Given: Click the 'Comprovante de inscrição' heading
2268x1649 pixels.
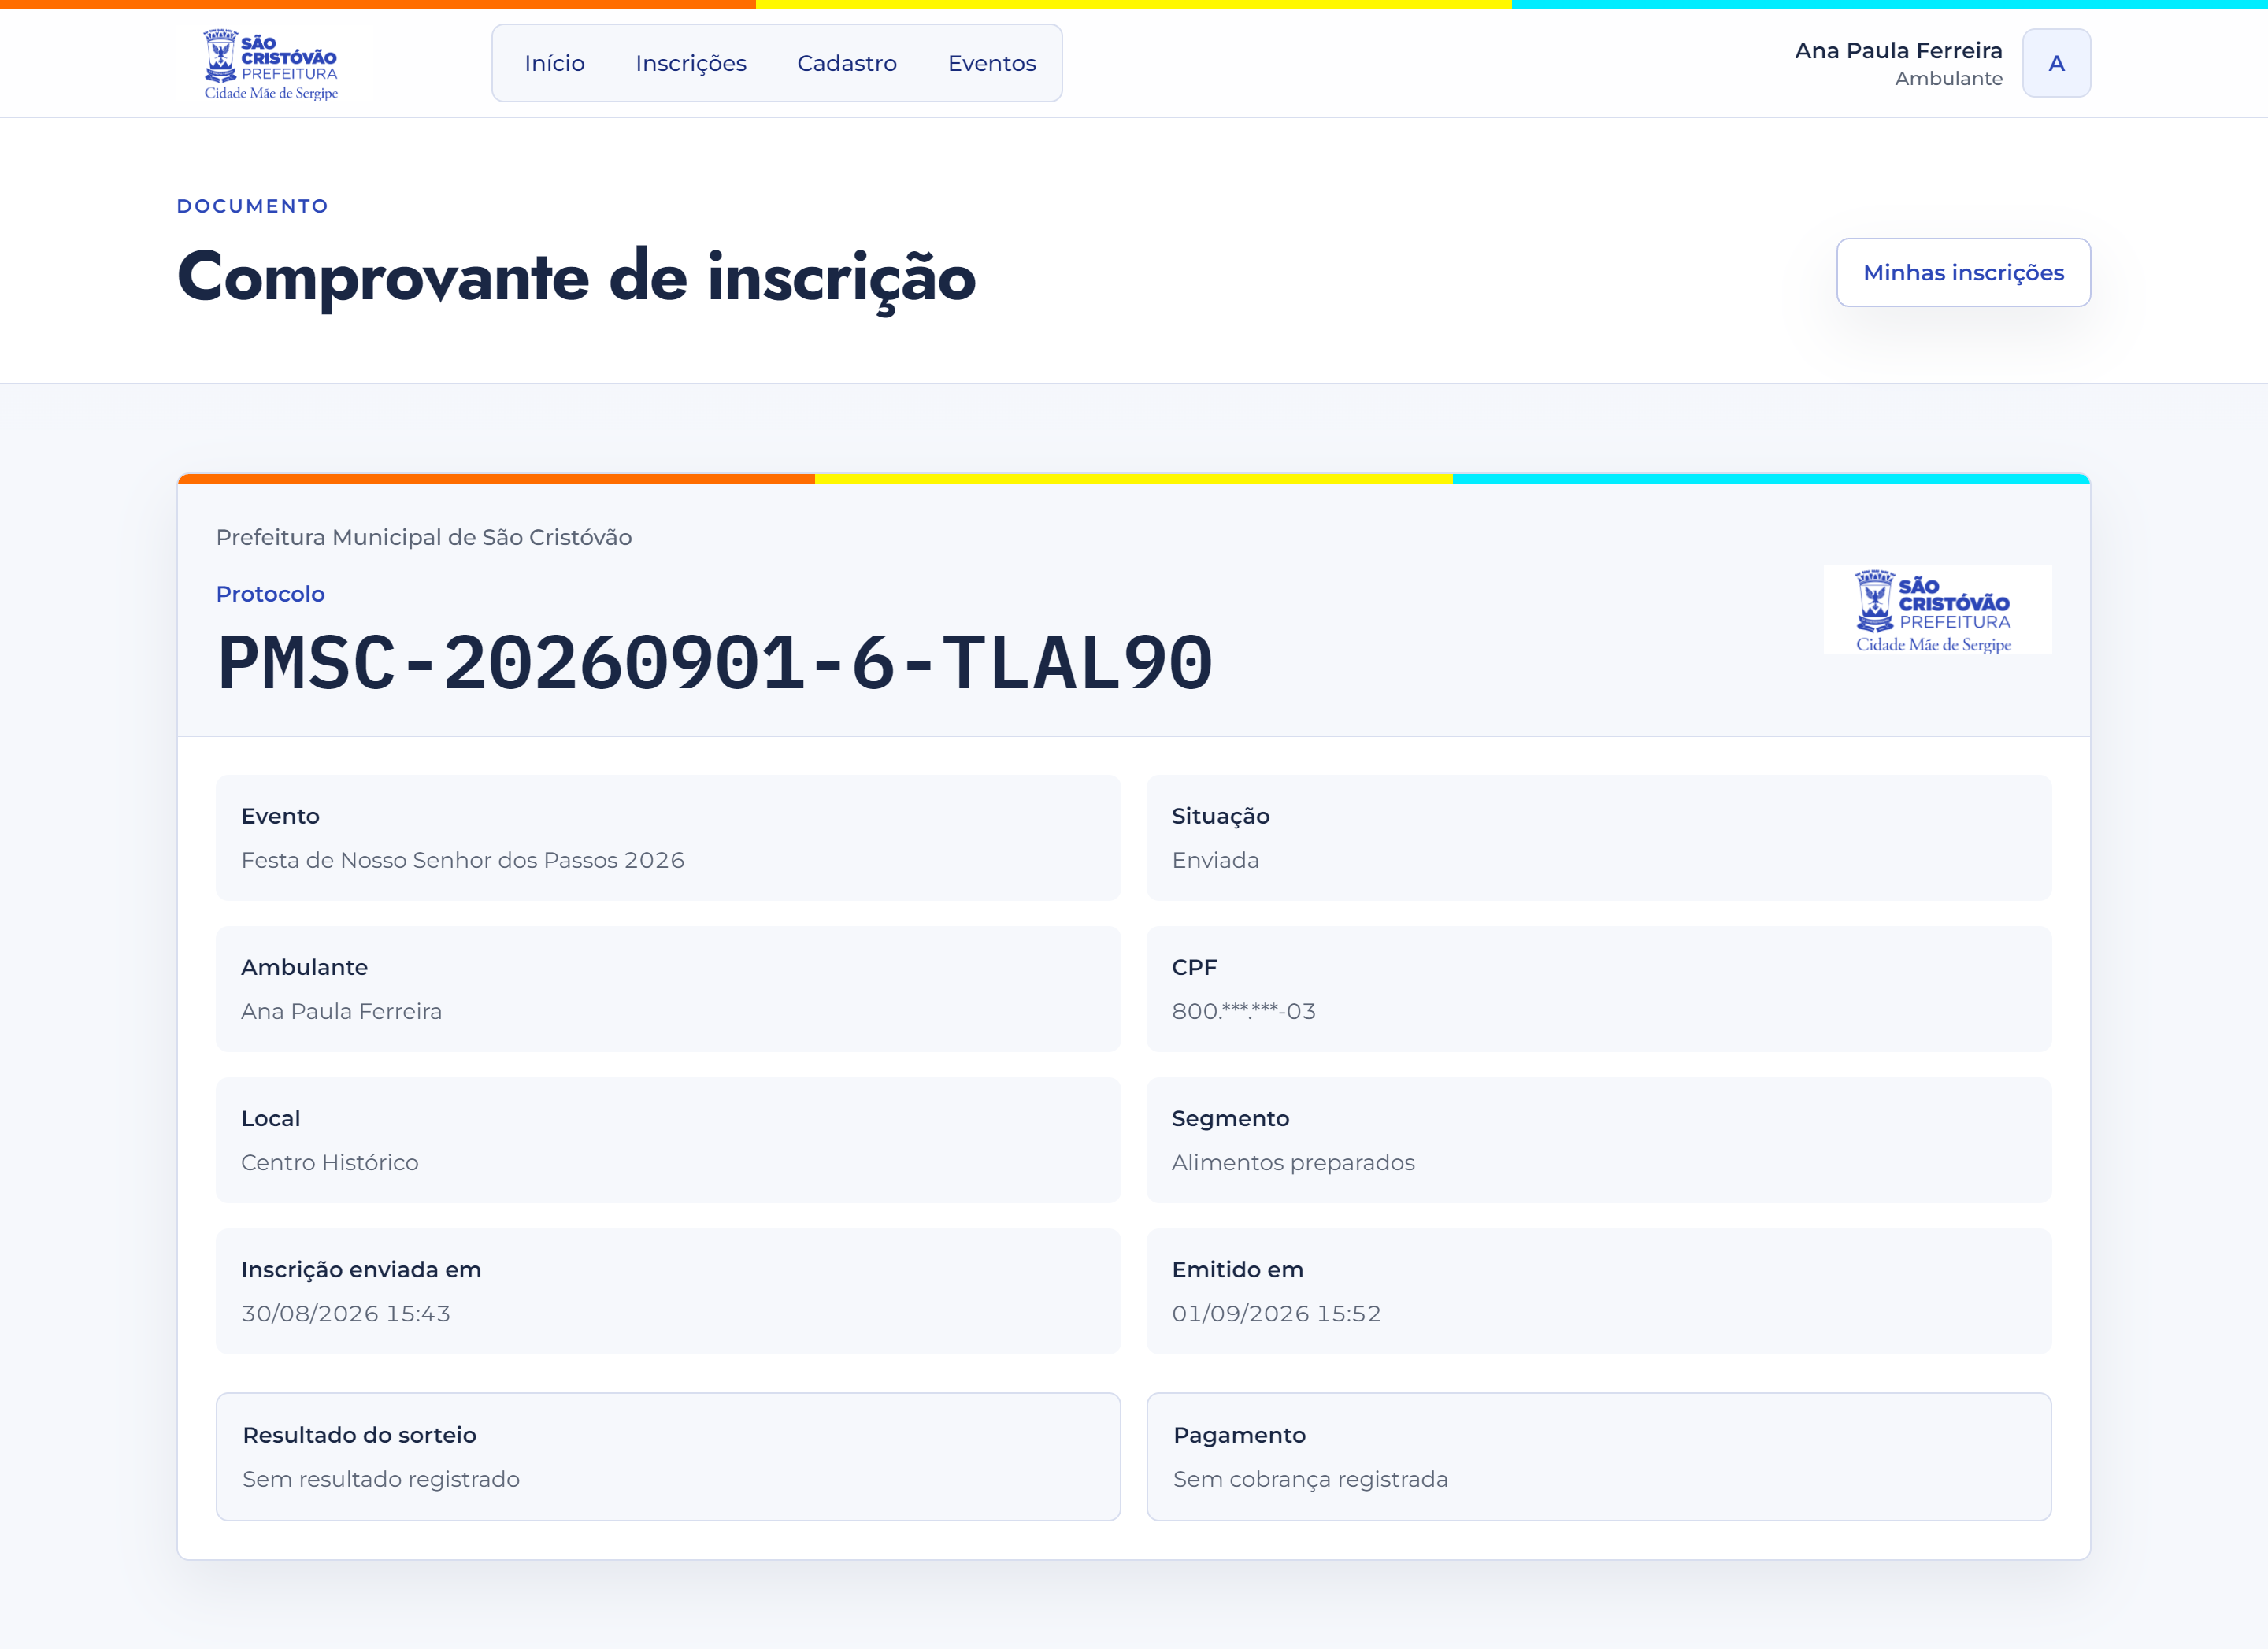Looking at the screenshot, I should point(576,277).
